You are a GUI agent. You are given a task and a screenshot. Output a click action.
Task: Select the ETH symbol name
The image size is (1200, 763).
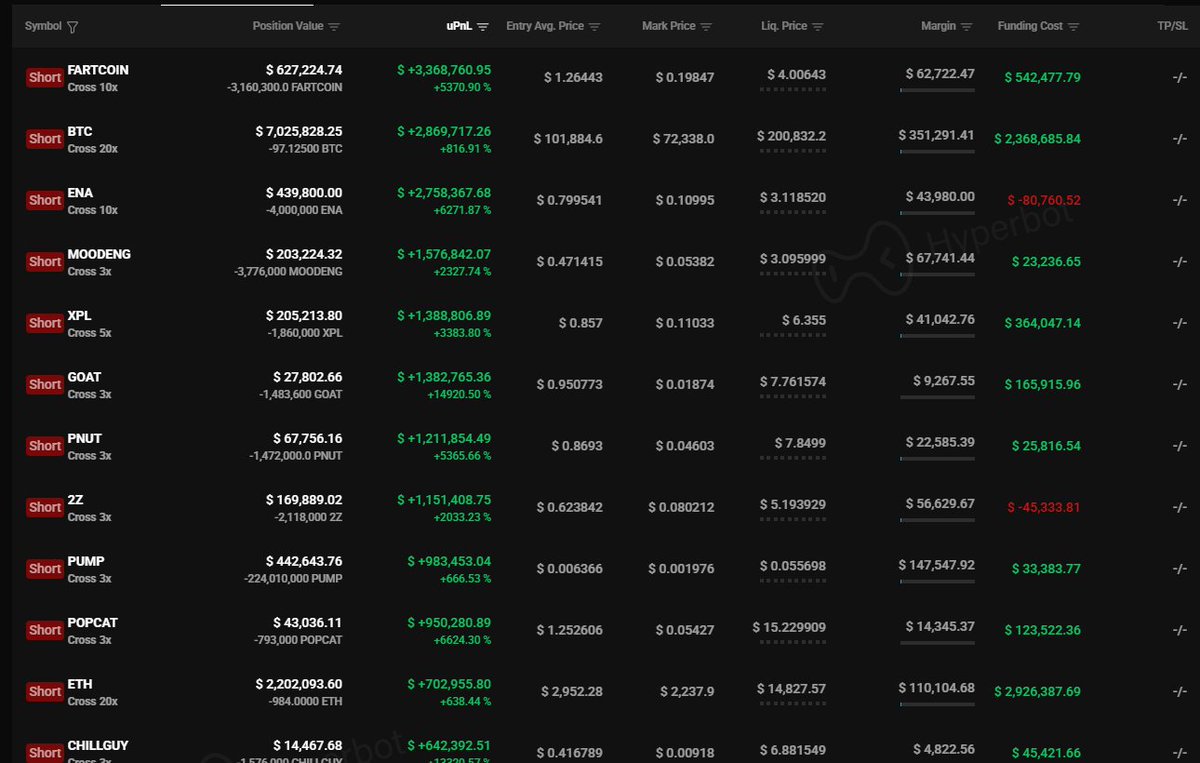tap(80, 684)
